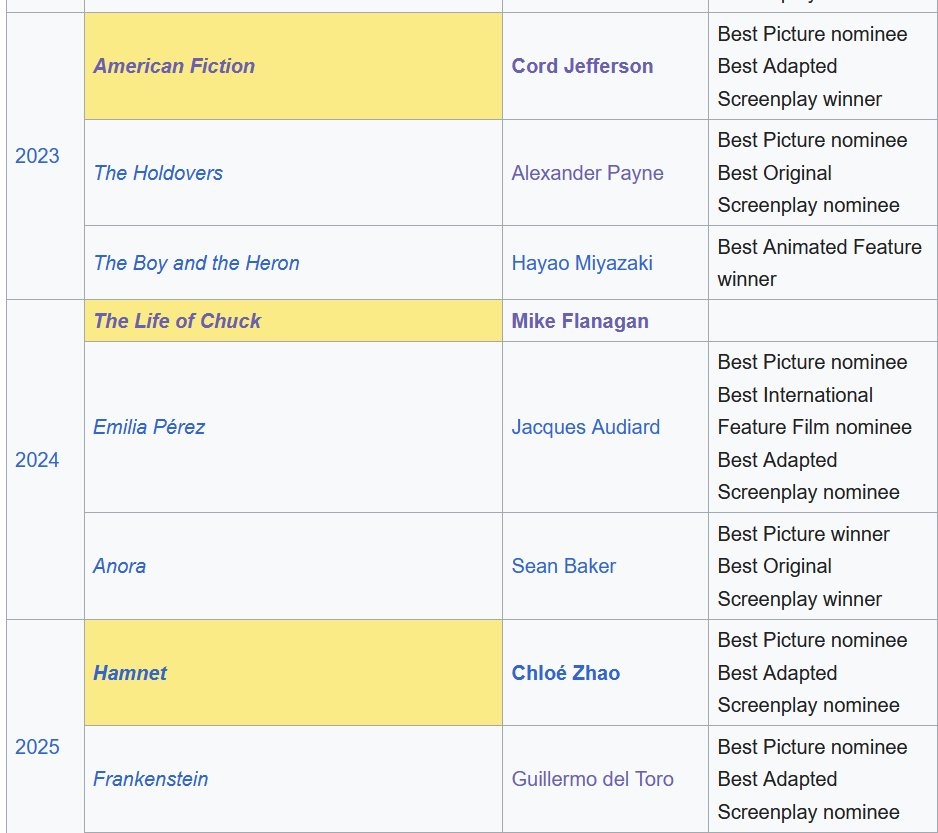Click the Mike Flanagan director link
The width and height of the screenshot is (938, 833).
[580, 321]
